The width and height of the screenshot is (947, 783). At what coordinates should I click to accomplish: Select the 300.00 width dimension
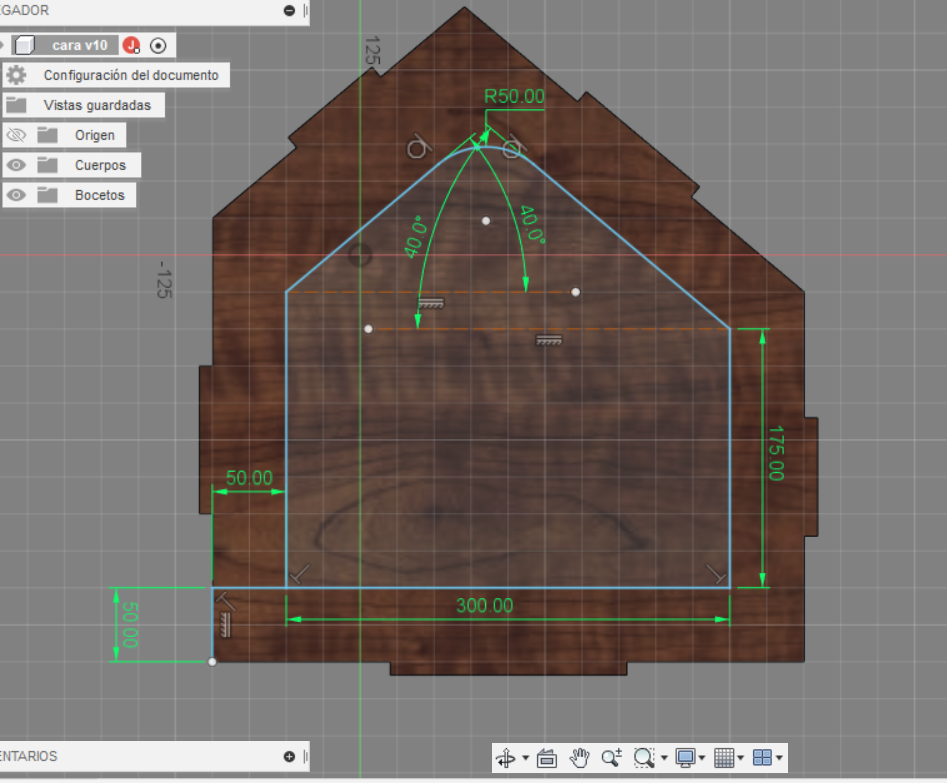point(484,605)
